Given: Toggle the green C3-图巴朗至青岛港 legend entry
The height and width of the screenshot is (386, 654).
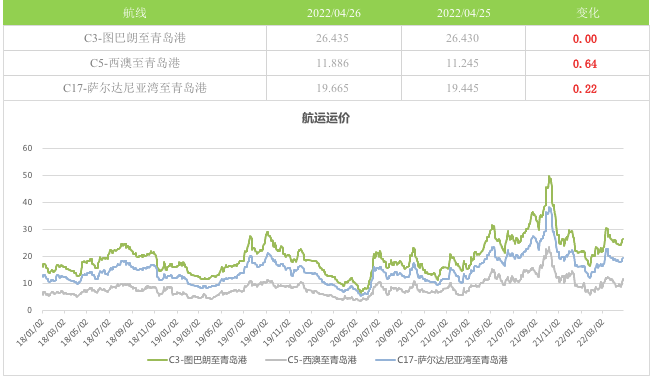Looking at the screenshot, I should (197, 360).
